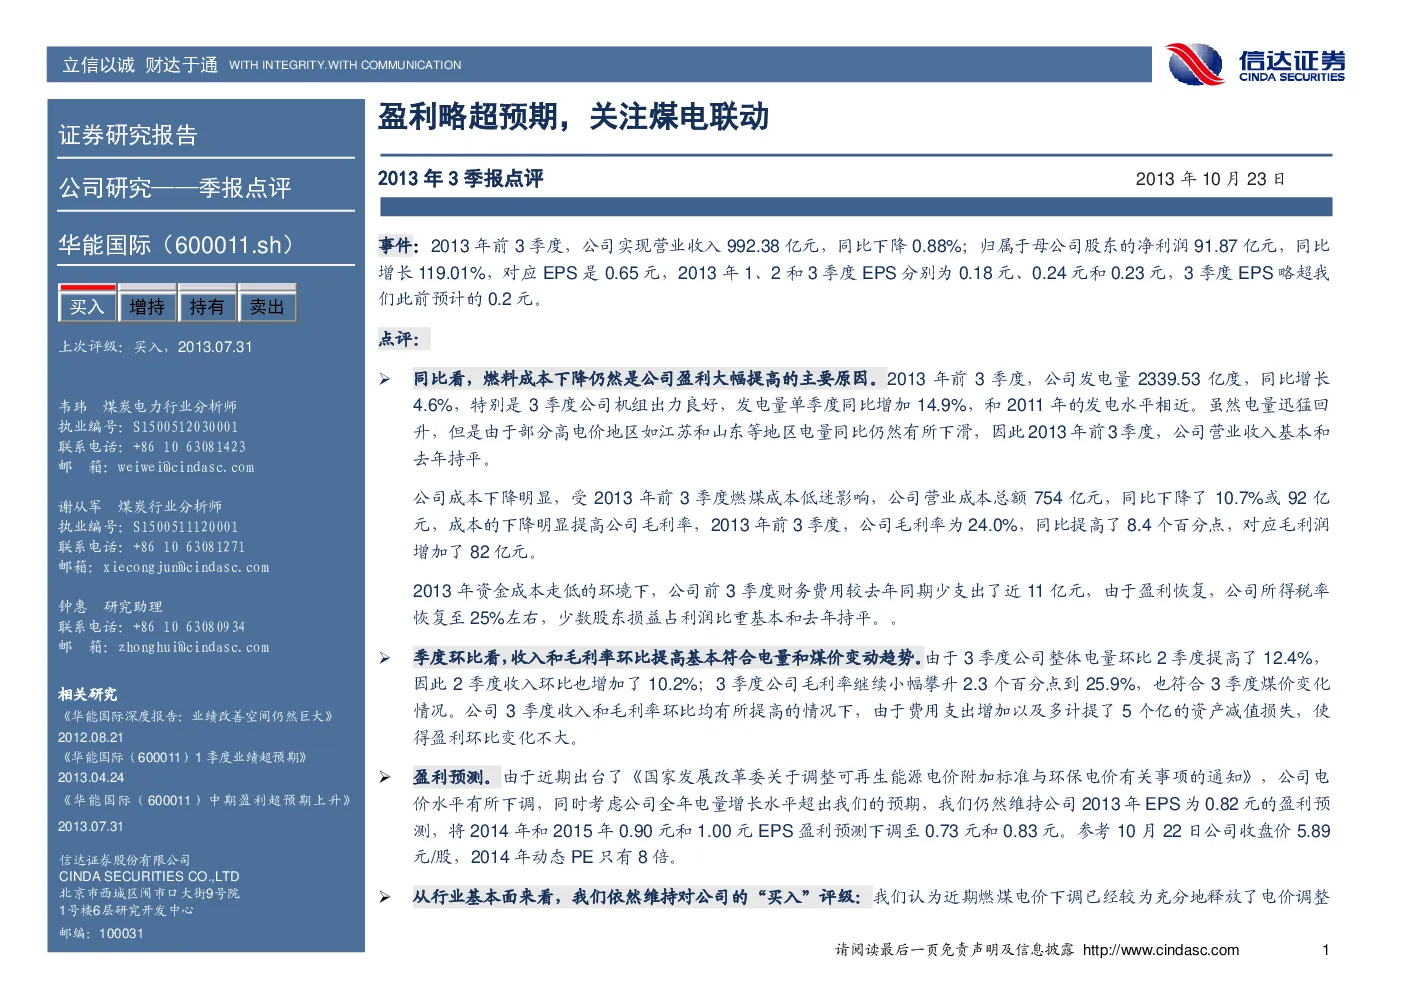Click date 2012.08.21 in related research
Image resolution: width=1403 pixels, height=992 pixels.
91,737
